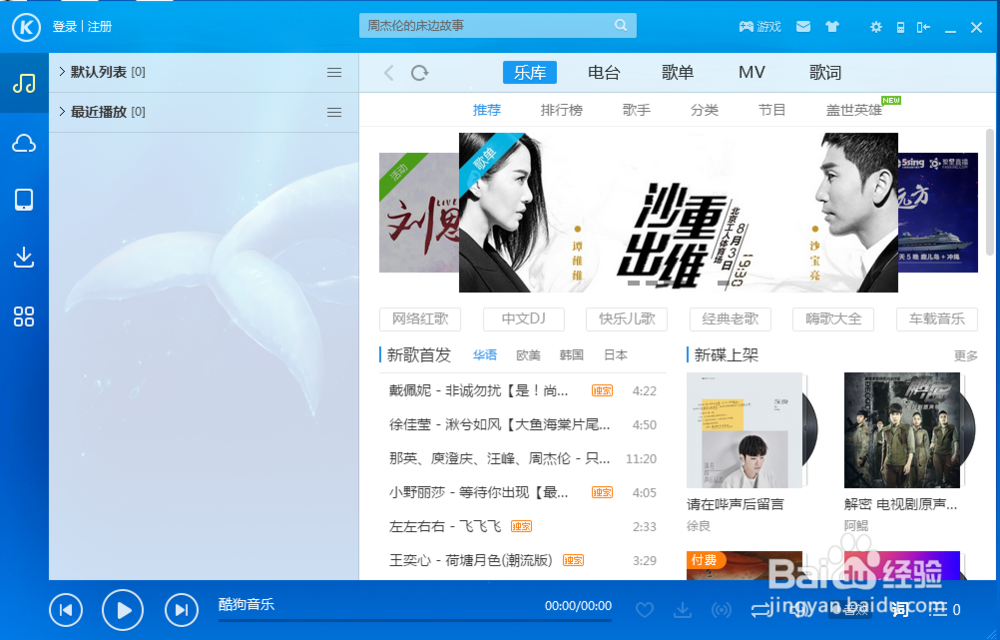Viewport: 1000px width, 640px height.
Task: Click the playback progress bar
Action: pyautogui.click(x=415, y=620)
